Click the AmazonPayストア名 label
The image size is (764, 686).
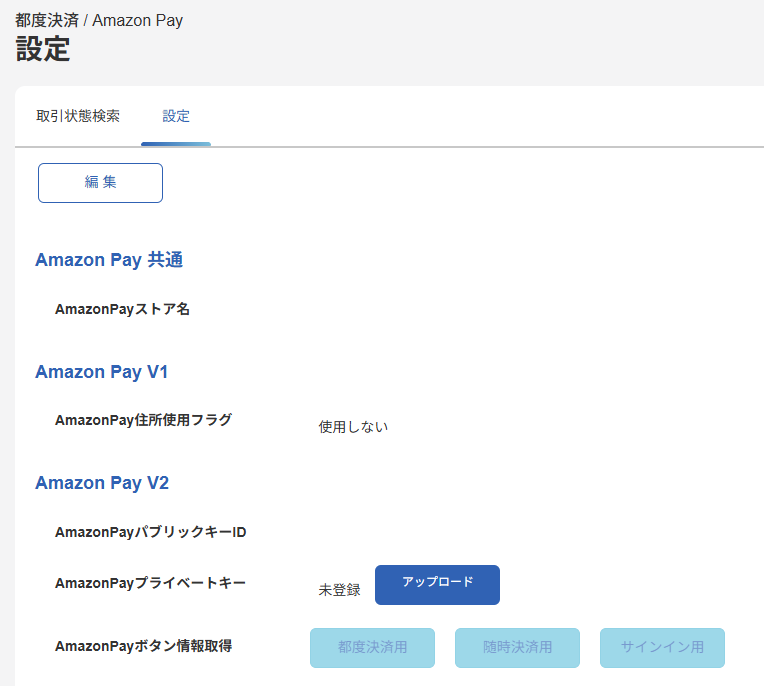(x=122, y=309)
